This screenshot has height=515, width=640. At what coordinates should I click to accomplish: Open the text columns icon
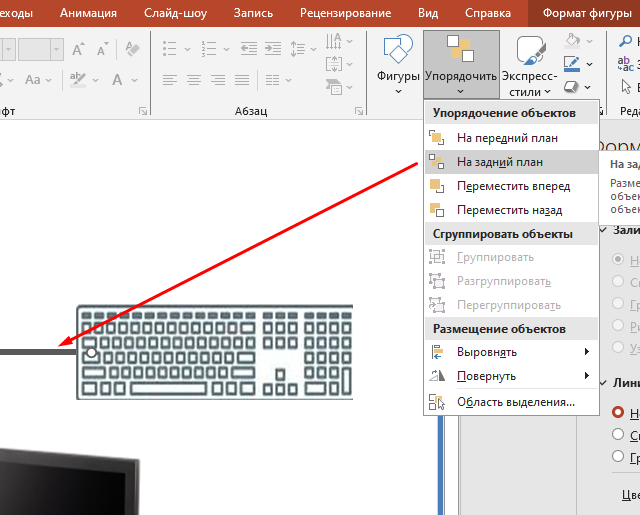click(x=273, y=80)
